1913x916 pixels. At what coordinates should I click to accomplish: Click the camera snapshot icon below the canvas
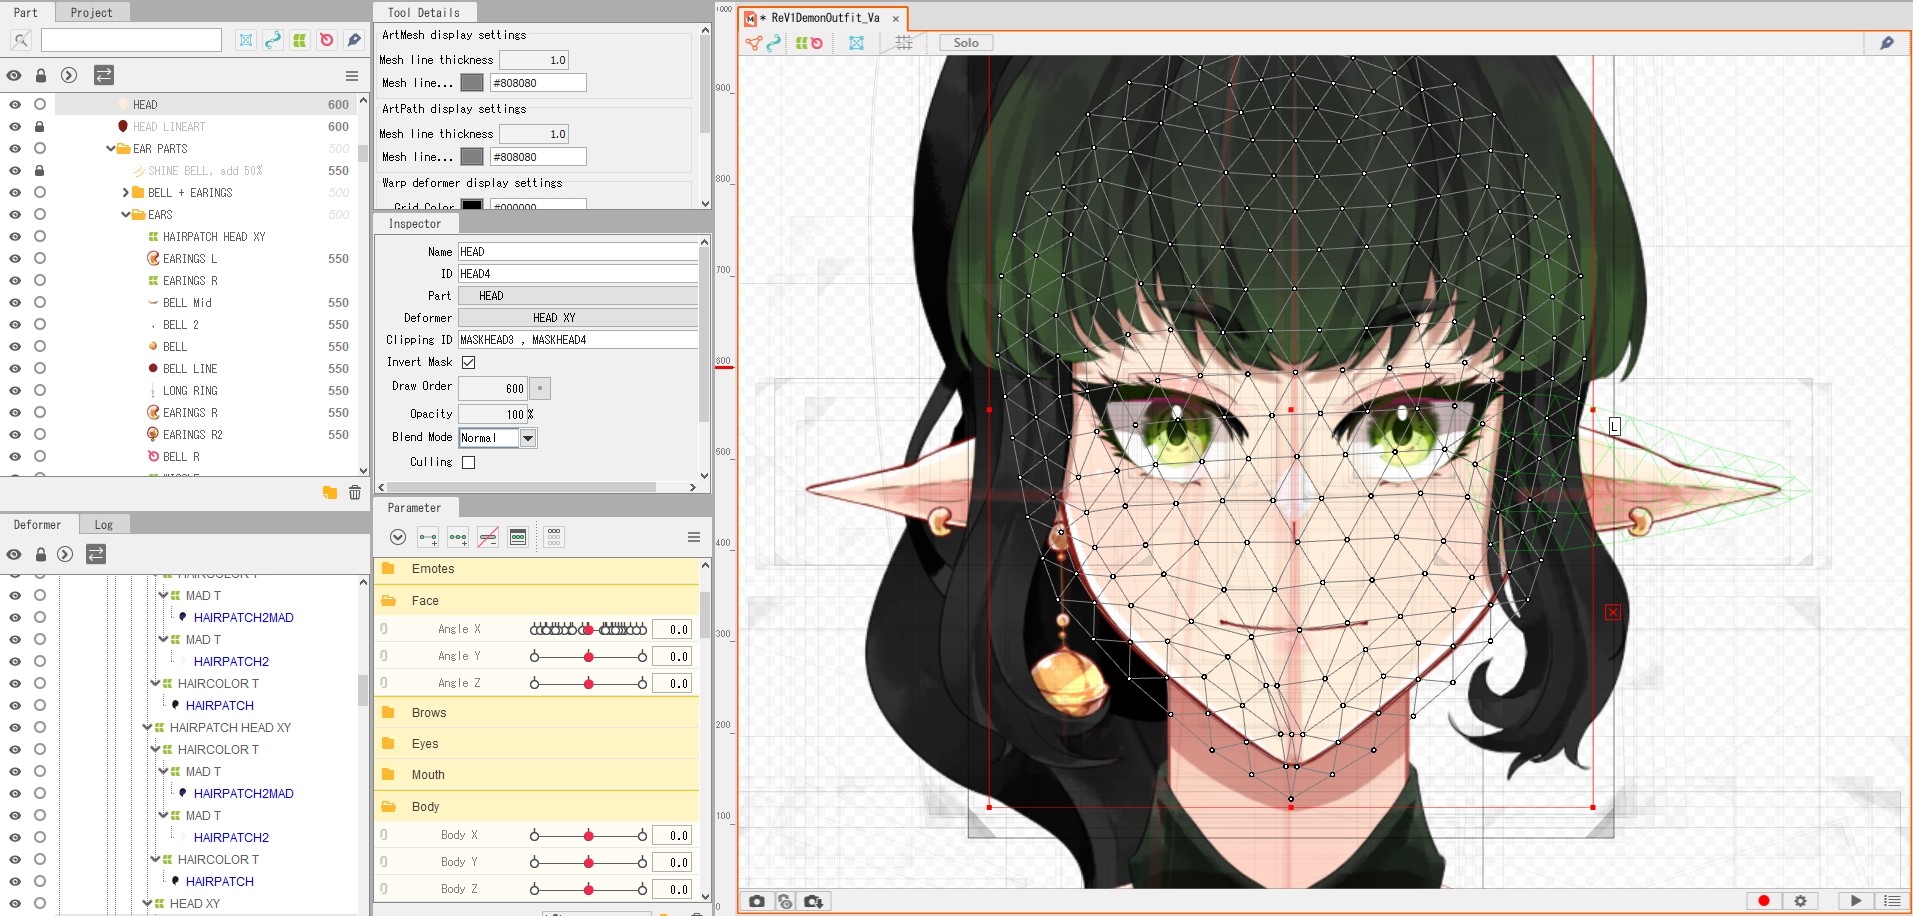757,901
